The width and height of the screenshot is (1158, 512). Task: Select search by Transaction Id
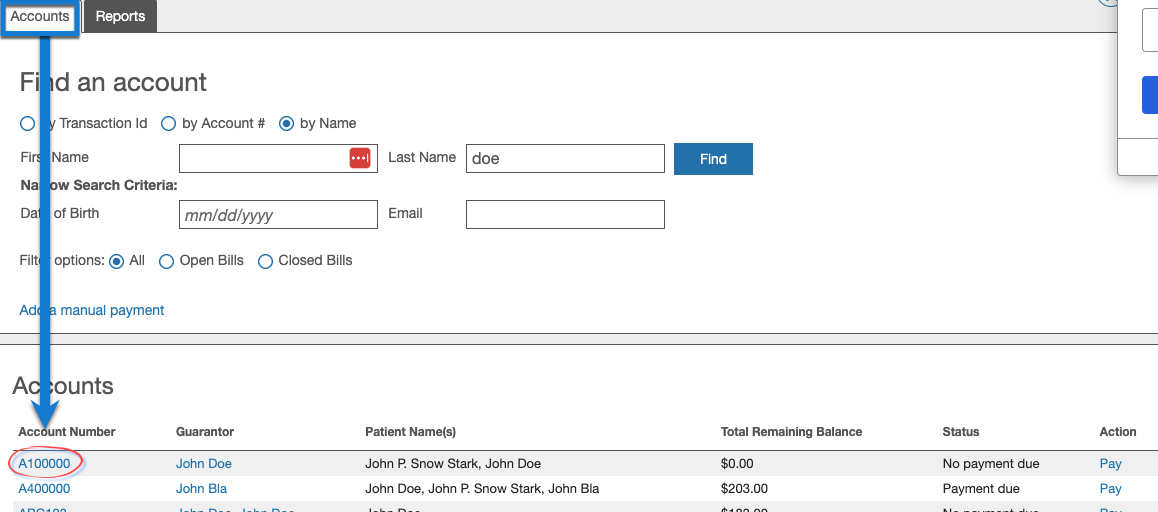[x=27, y=124]
